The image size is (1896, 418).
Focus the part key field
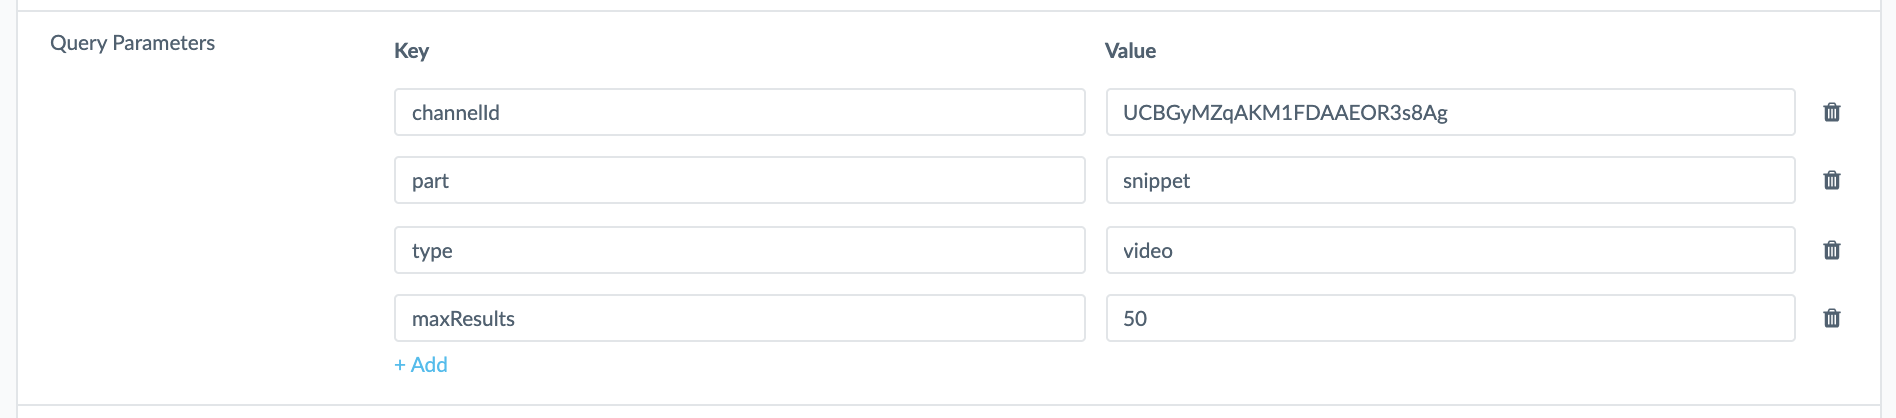(740, 180)
